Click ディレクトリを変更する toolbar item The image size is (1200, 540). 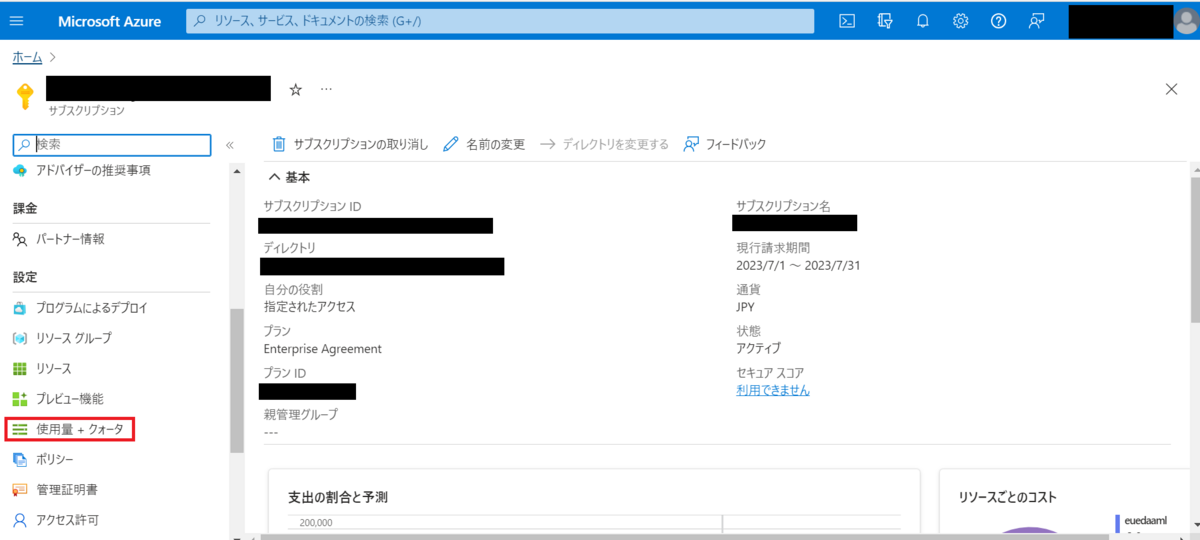pyautogui.click(x=604, y=144)
